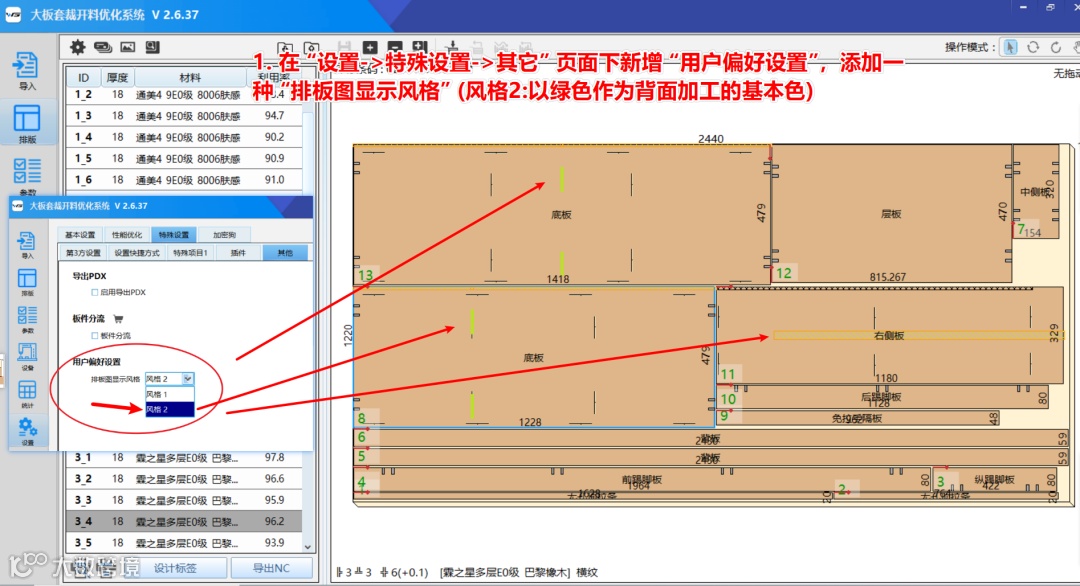Screen dimensions: 1080x586
Task: Select board row 1_4 in the list
Action: pyautogui.click(x=185, y=137)
